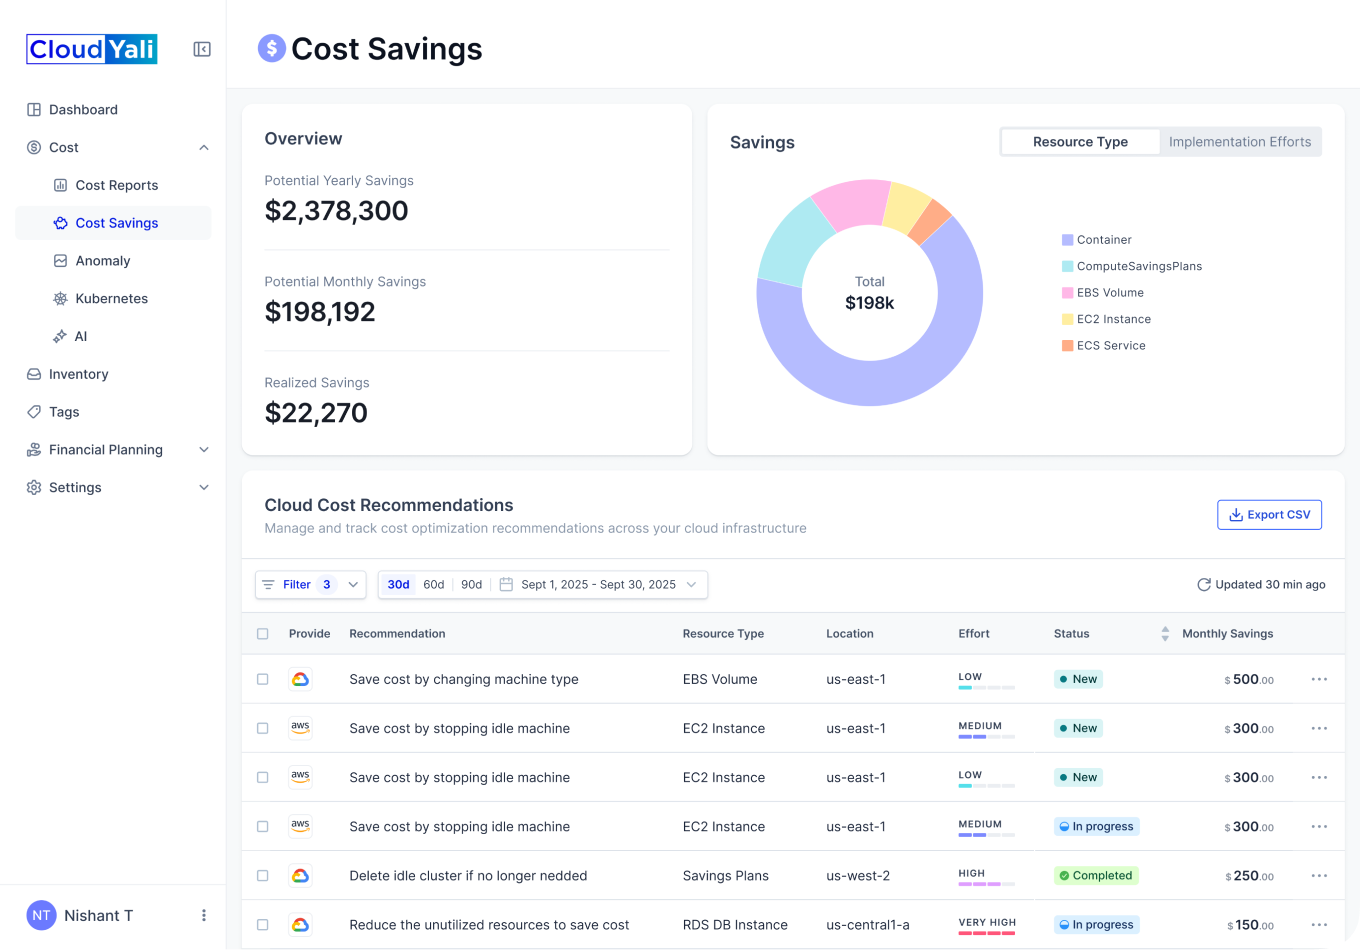Switch to the Implementation Efforts tab
The image size is (1360, 950).
(1239, 142)
